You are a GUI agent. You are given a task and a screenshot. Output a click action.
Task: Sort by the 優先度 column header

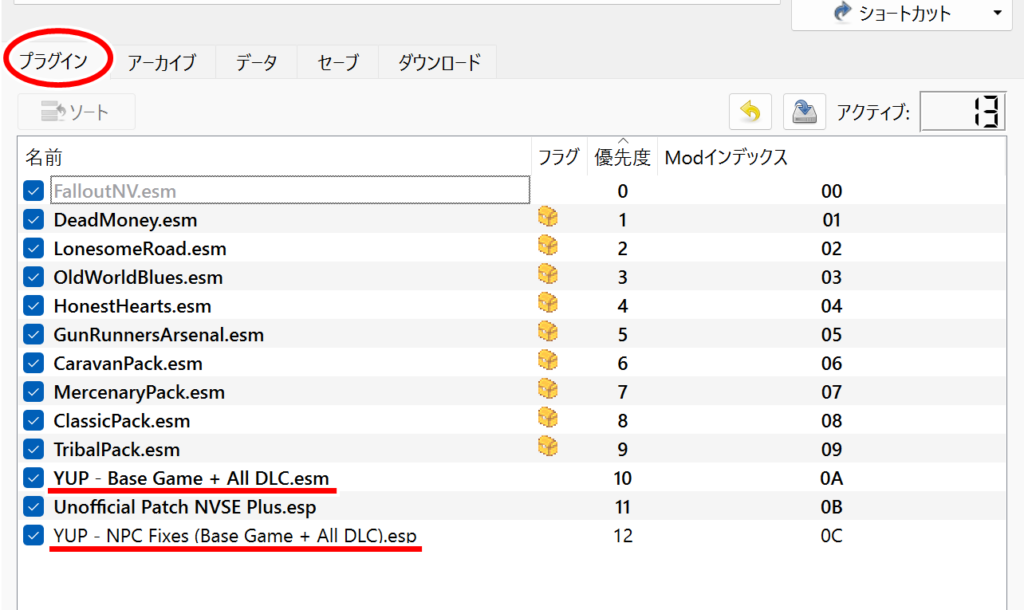tap(622, 157)
